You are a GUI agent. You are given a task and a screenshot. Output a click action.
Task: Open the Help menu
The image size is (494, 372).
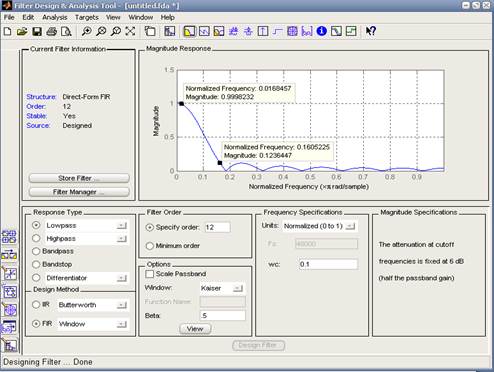pos(167,17)
